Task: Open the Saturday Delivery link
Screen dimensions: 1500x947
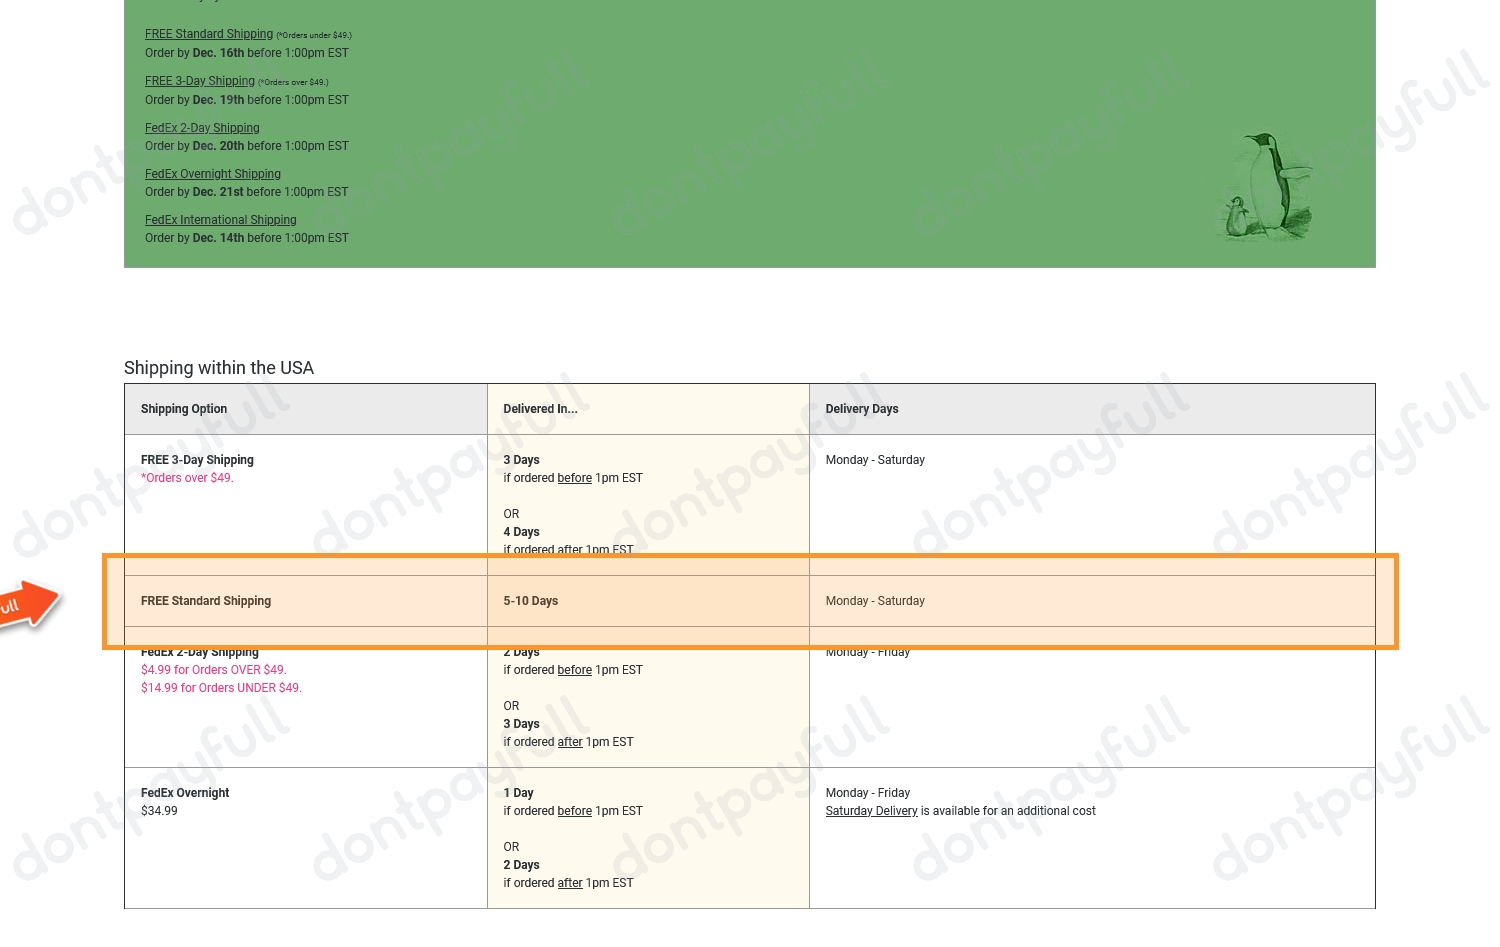Action: coord(871,811)
